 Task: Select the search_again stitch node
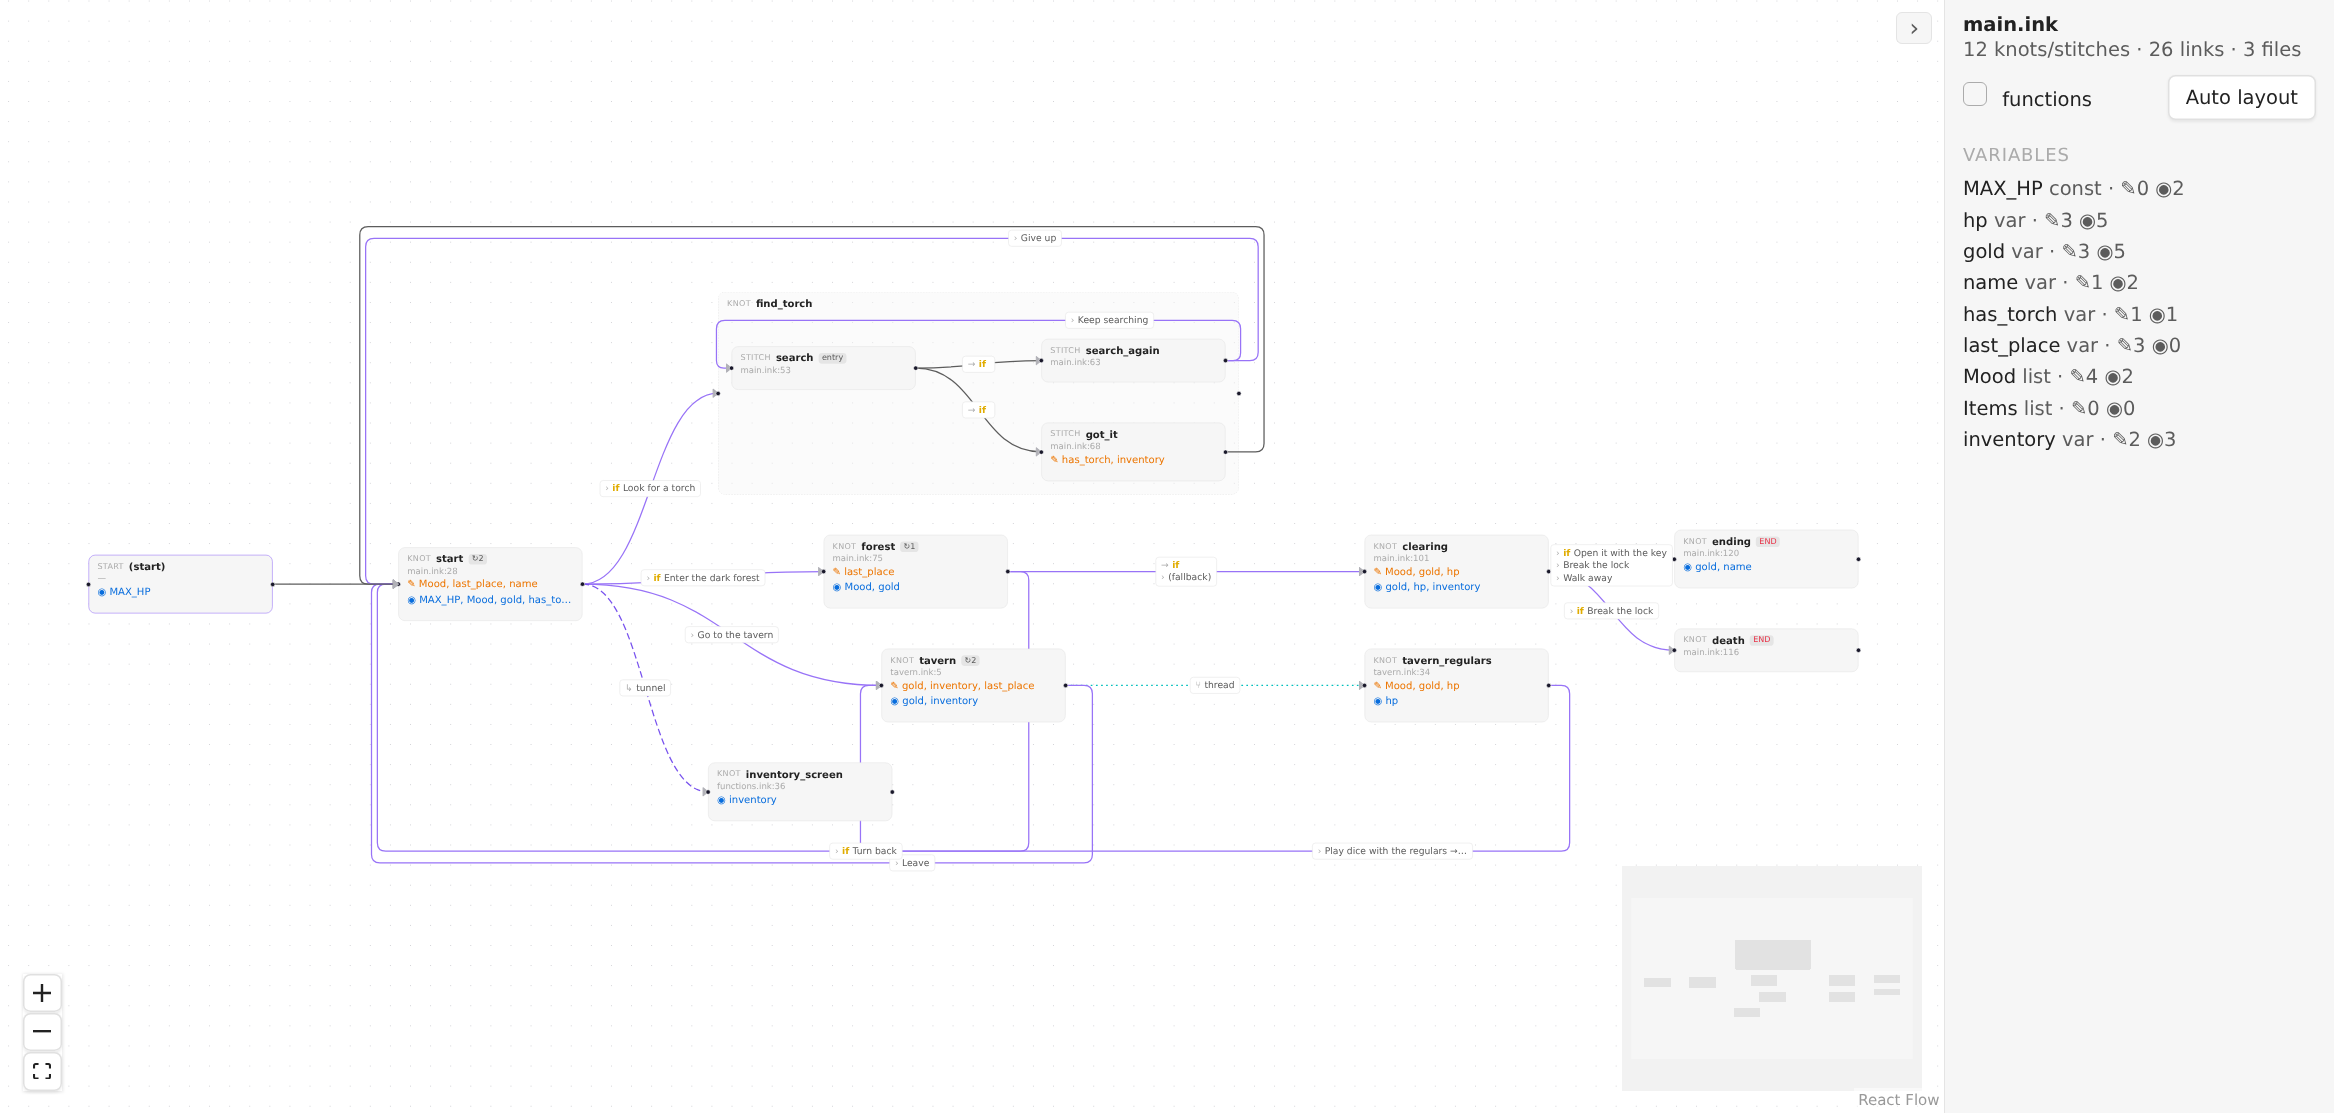tap(1133, 360)
